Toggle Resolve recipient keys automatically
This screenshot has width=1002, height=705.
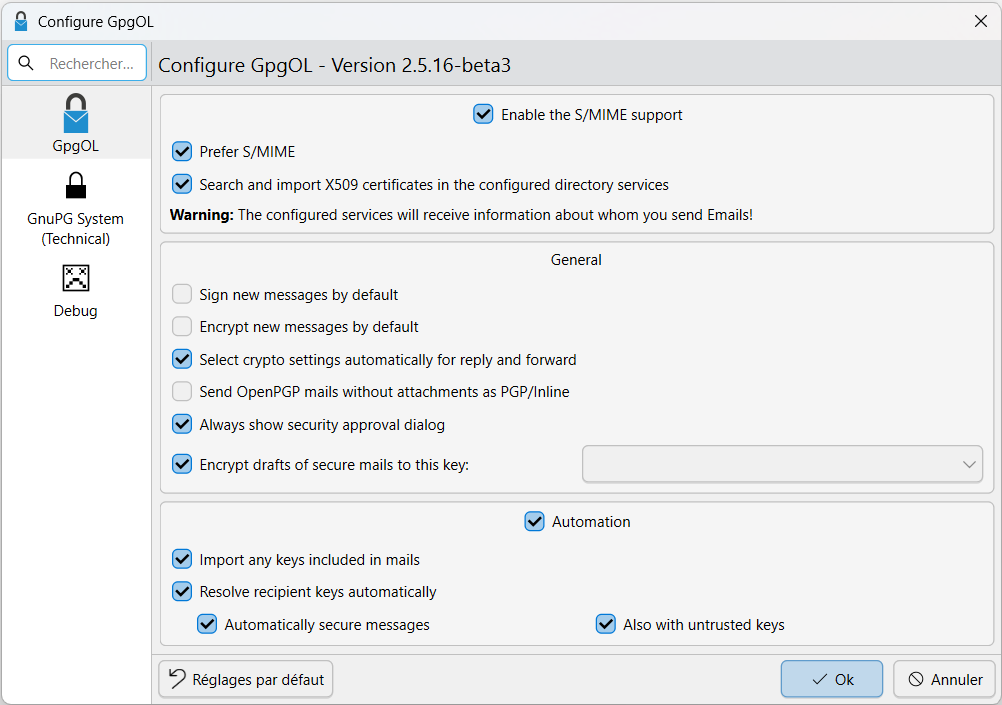(x=182, y=592)
